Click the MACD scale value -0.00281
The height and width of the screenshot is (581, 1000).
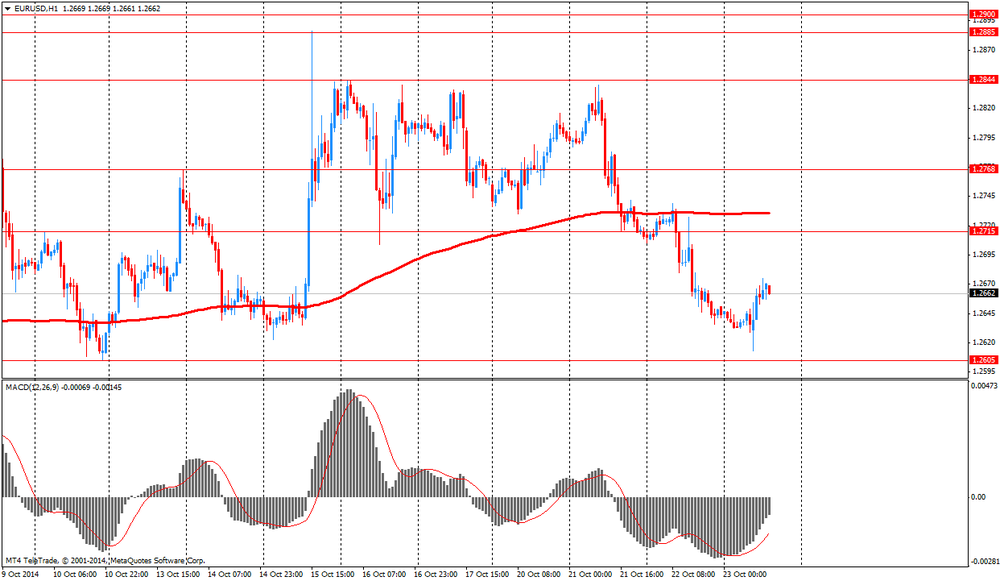pyautogui.click(x=983, y=561)
